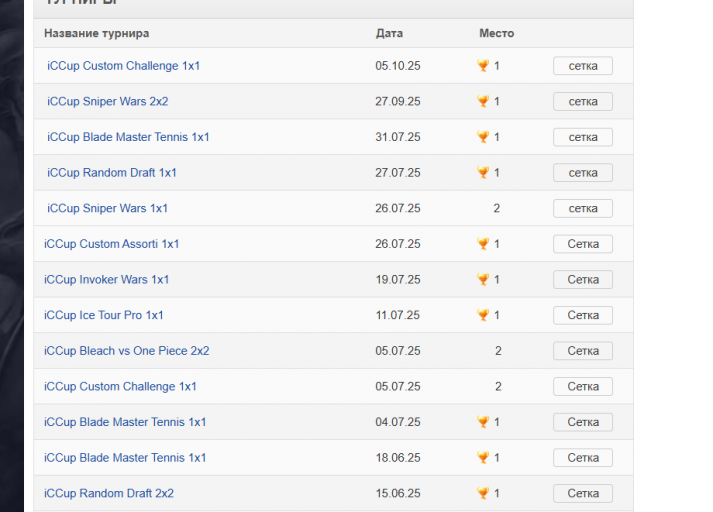Click trophy icon in Invoker Wars 1x1 row

(483, 280)
